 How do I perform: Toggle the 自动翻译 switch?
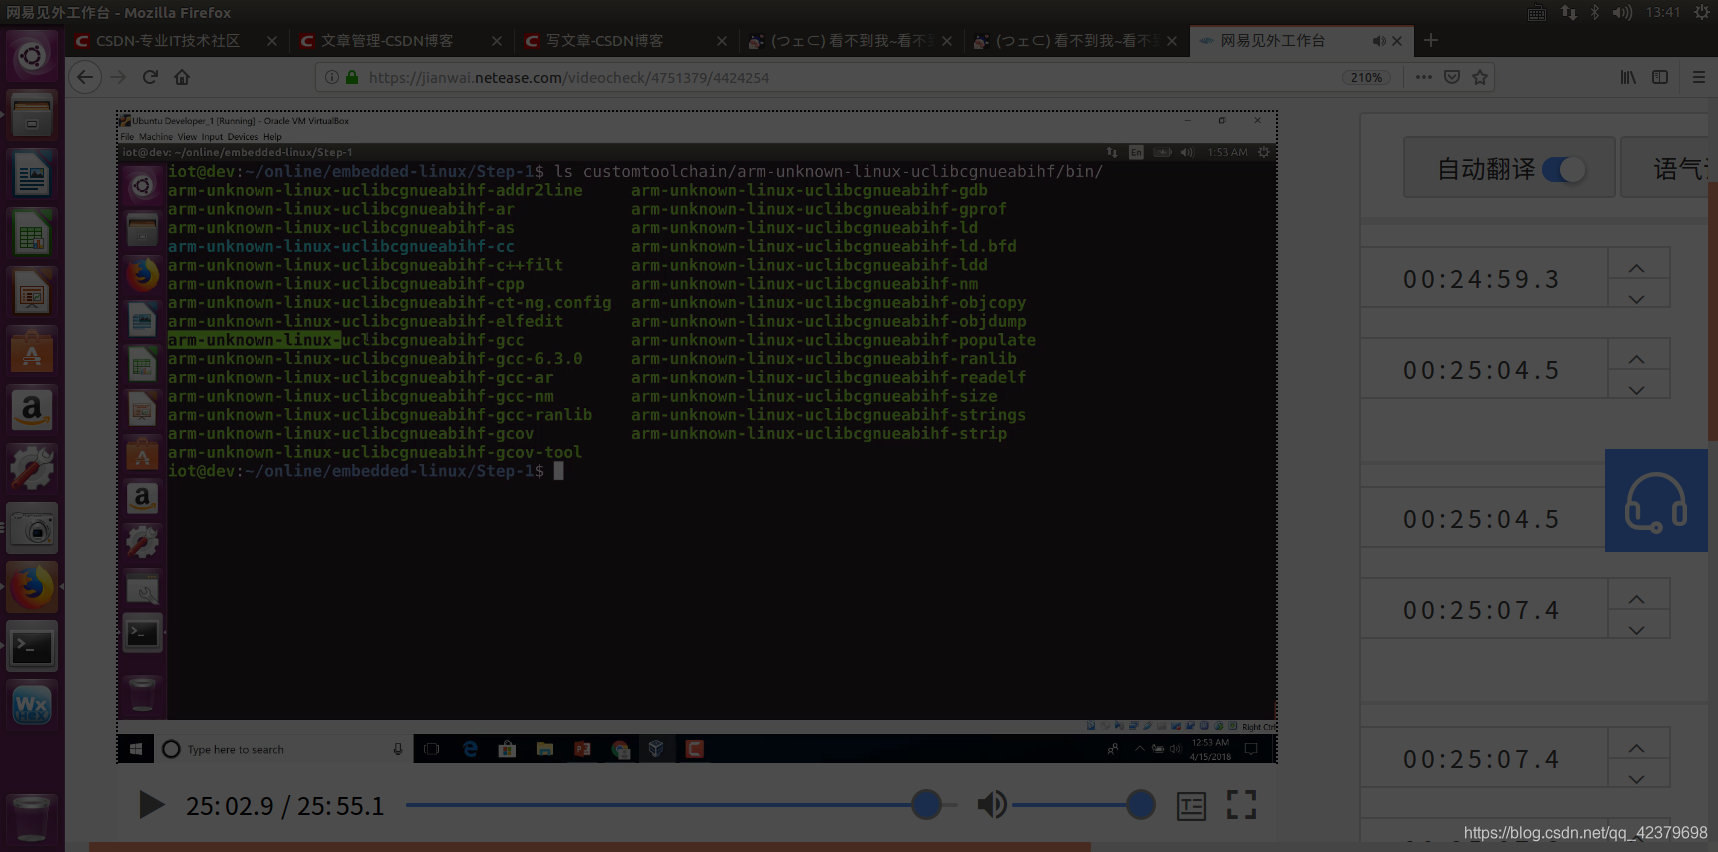[1564, 169]
